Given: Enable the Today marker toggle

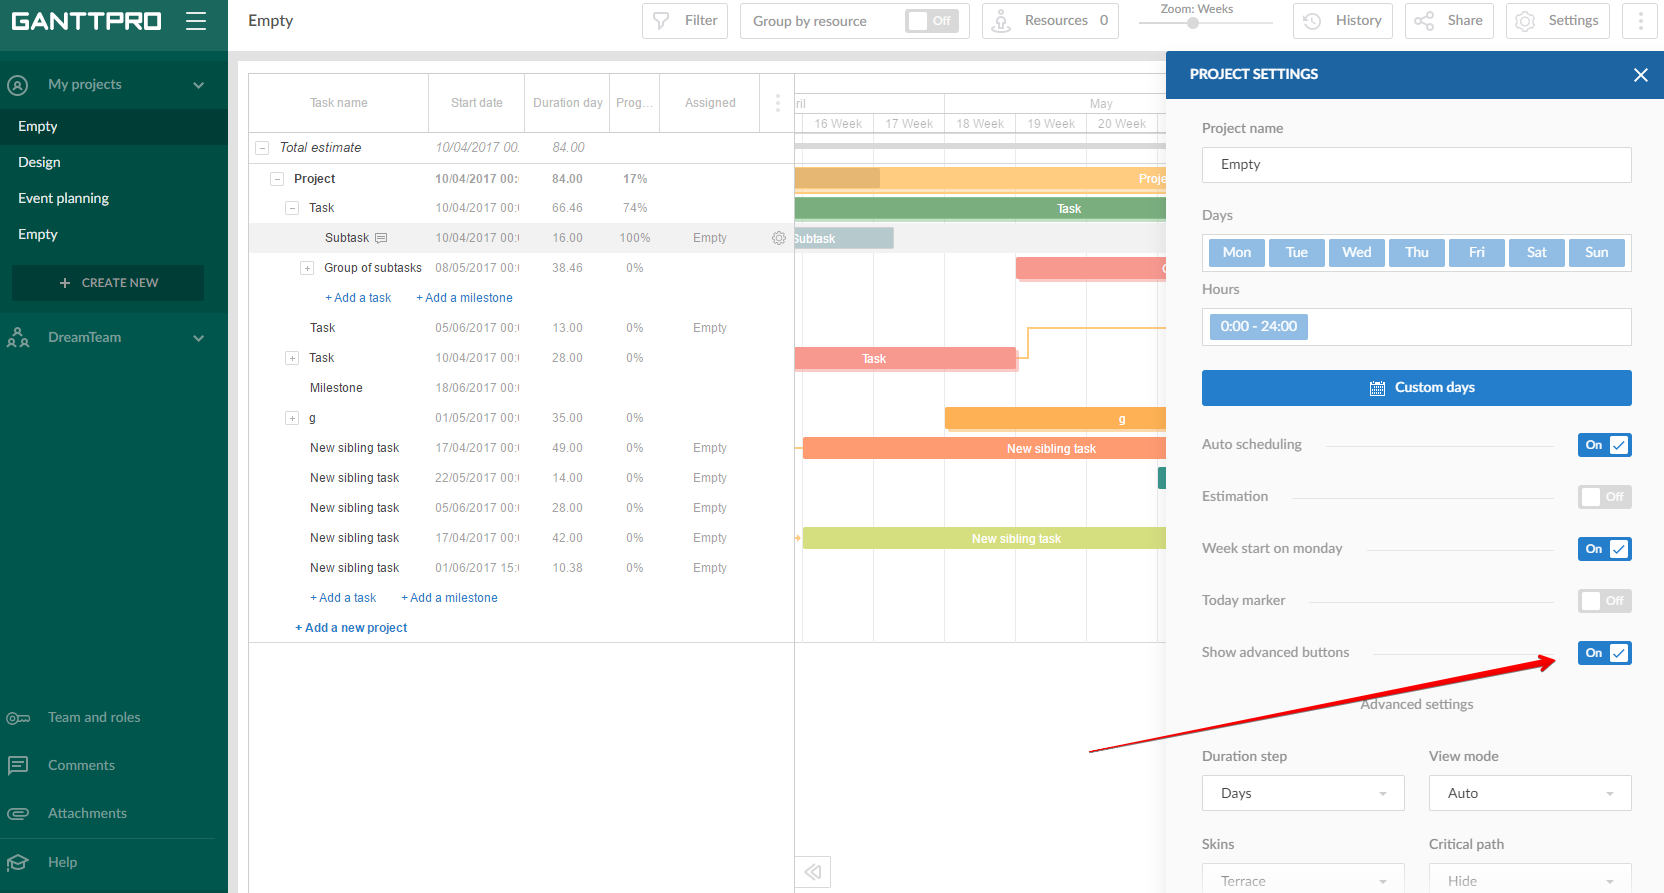Looking at the screenshot, I should click(1604, 601).
